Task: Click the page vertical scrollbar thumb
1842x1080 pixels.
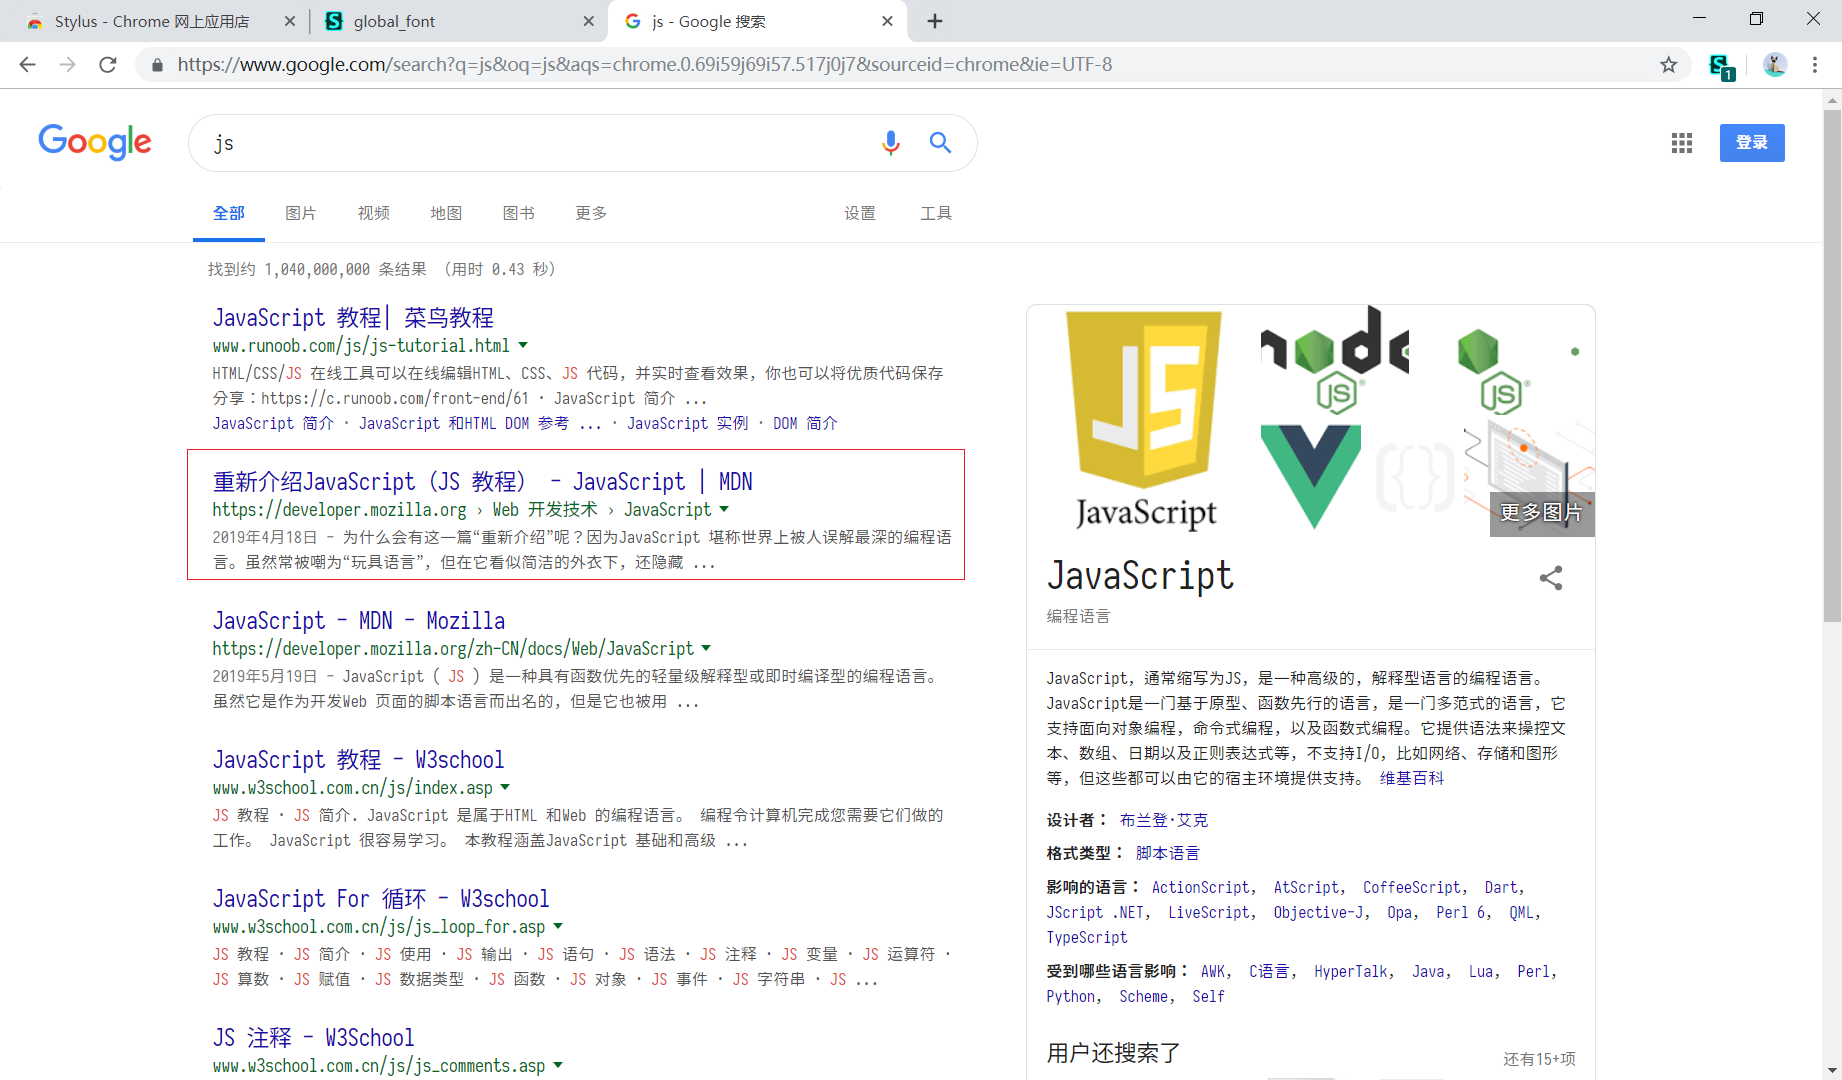Action: 1832,365
